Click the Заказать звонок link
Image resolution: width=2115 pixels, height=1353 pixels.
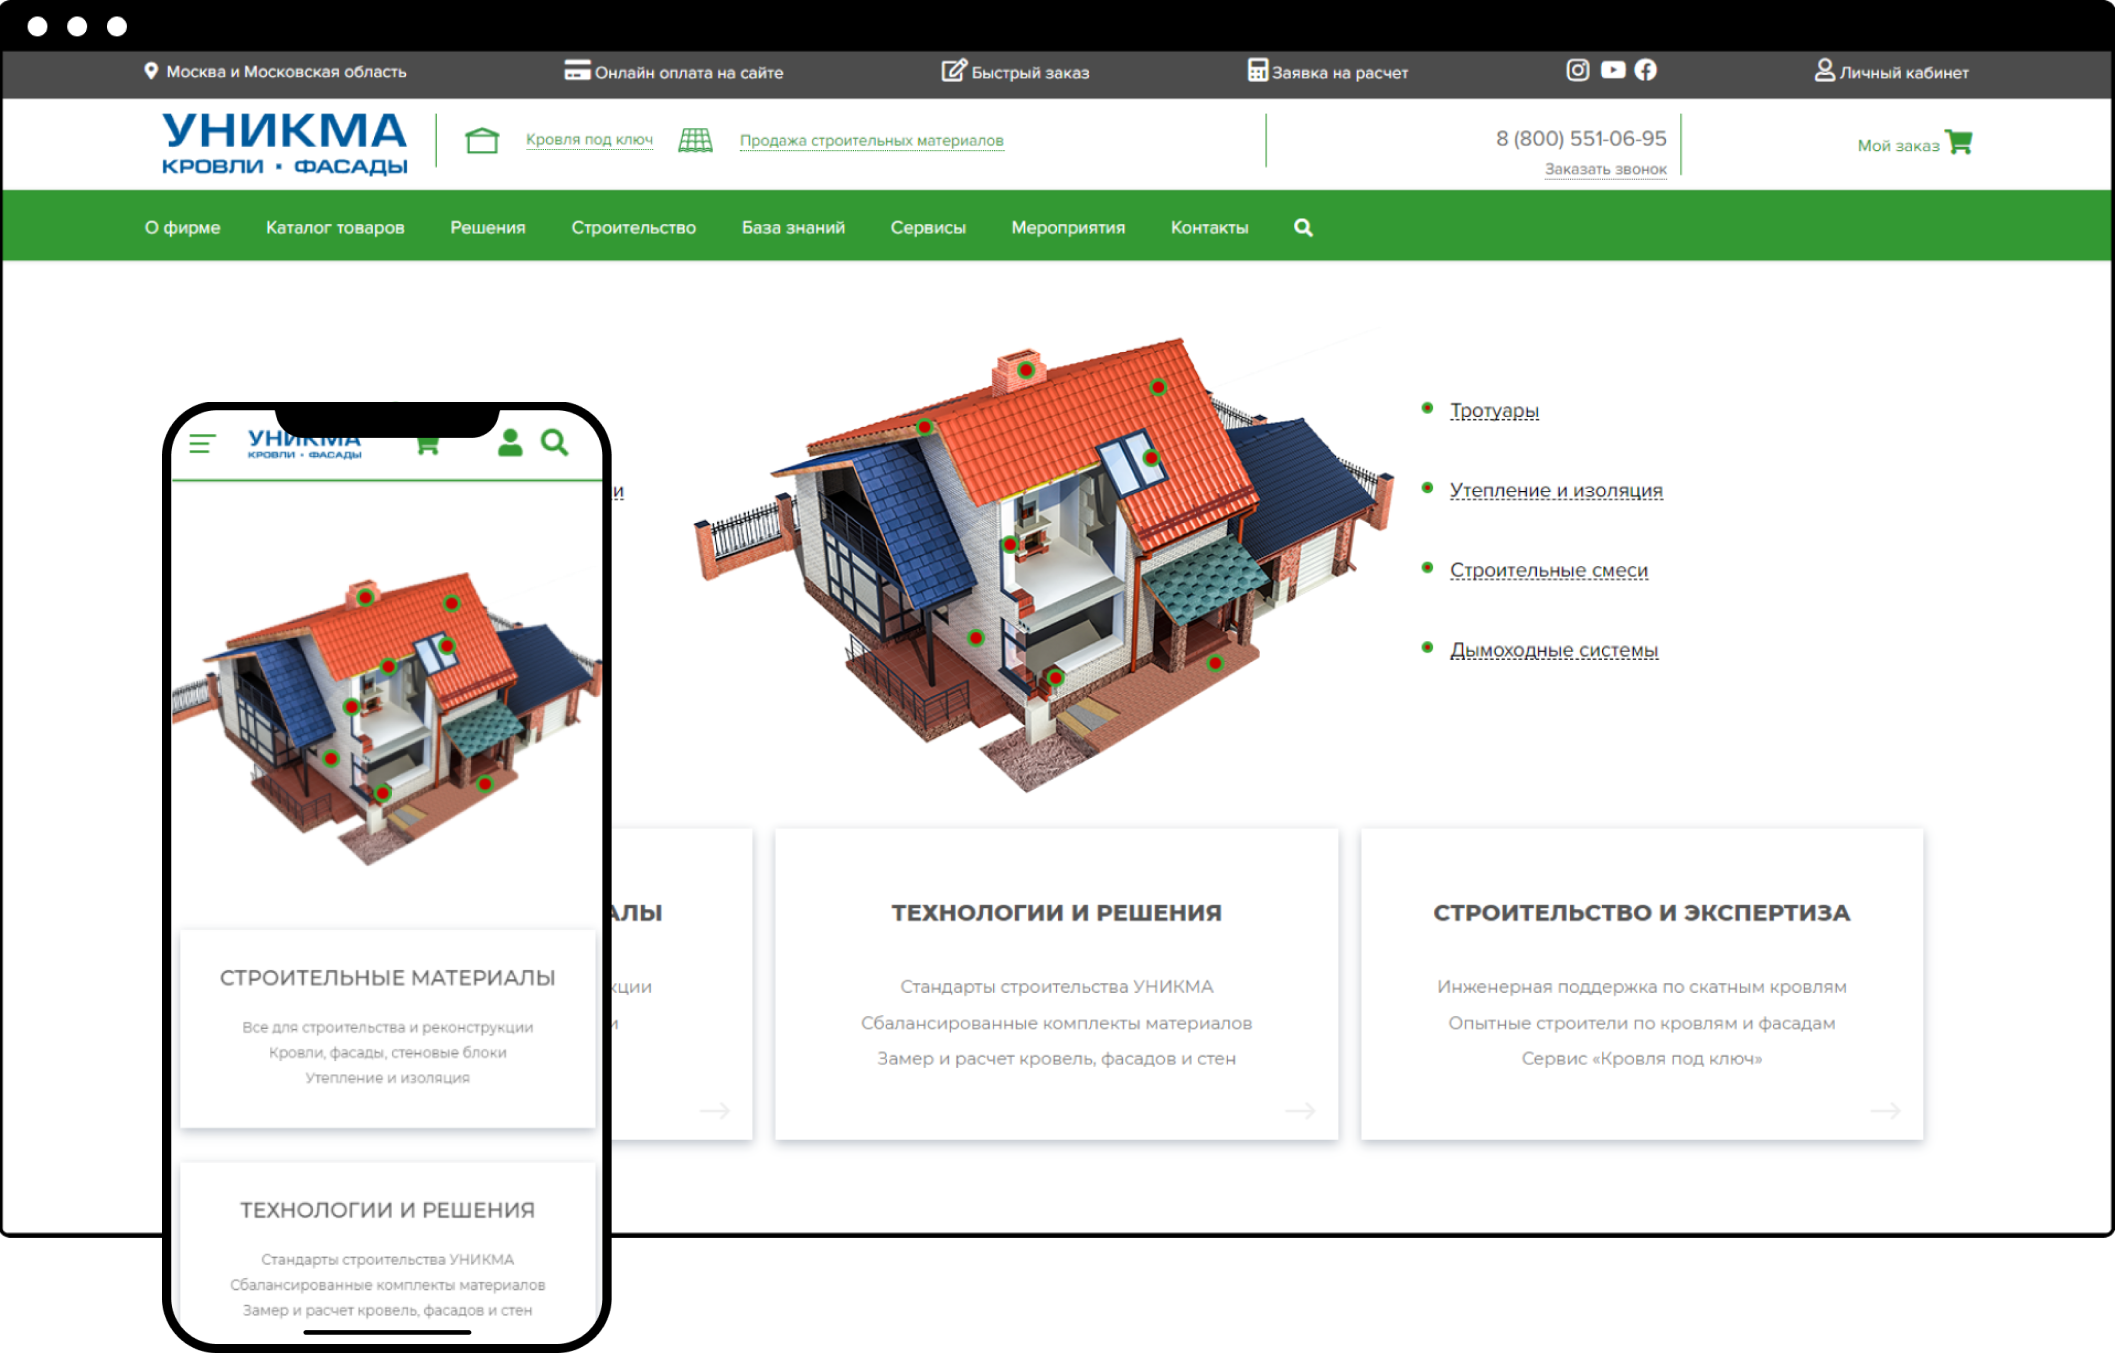tap(1605, 169)
